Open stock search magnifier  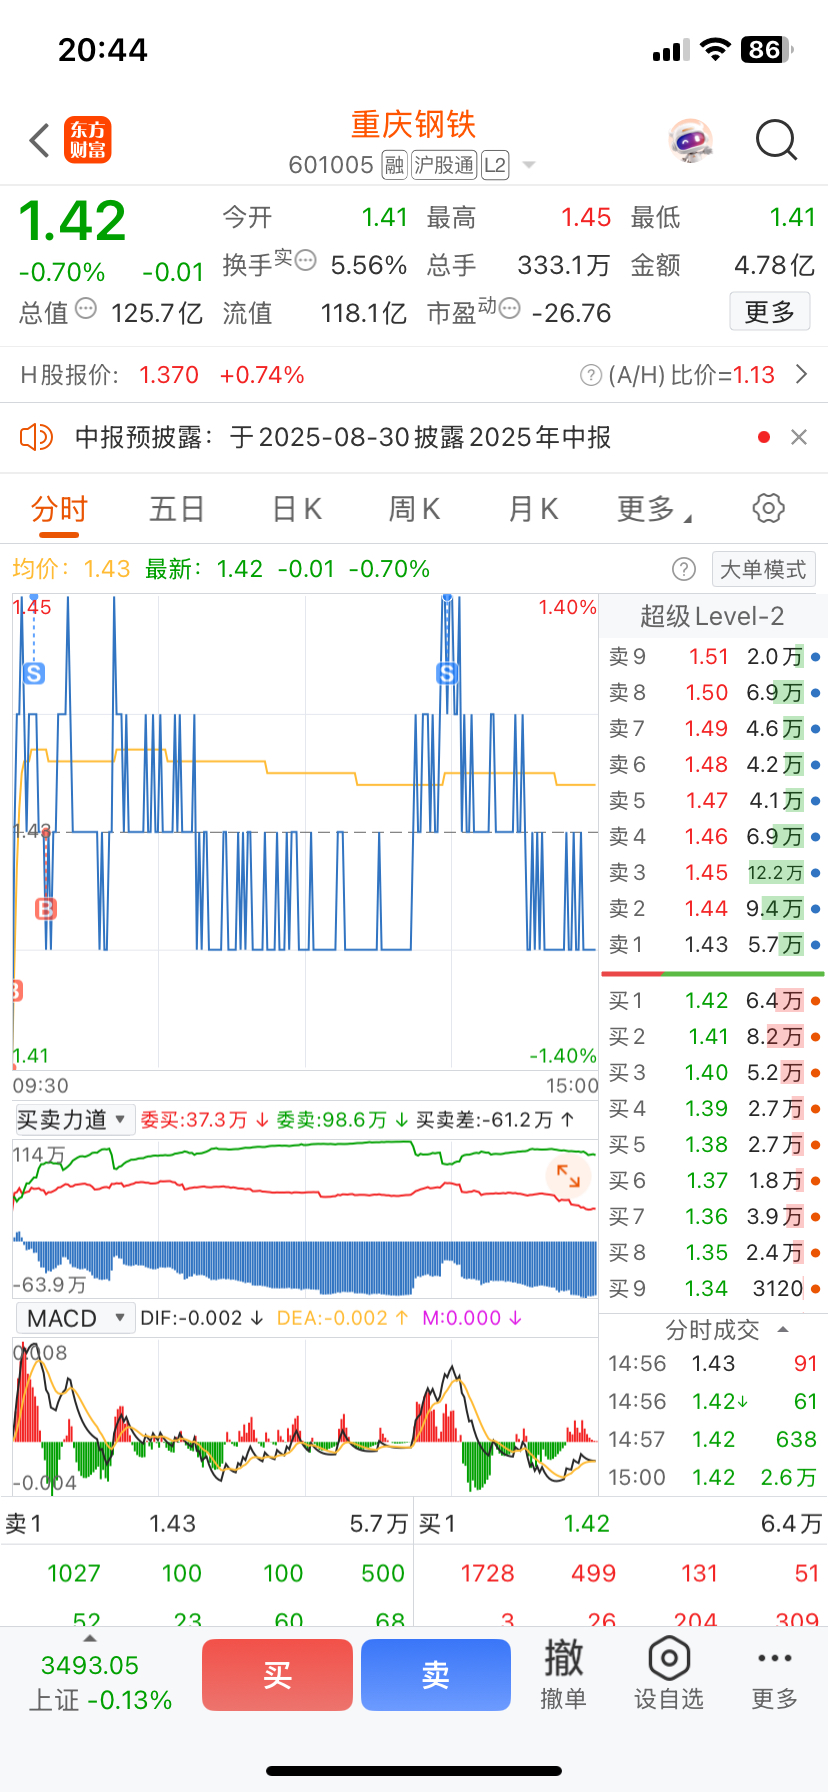776,141
